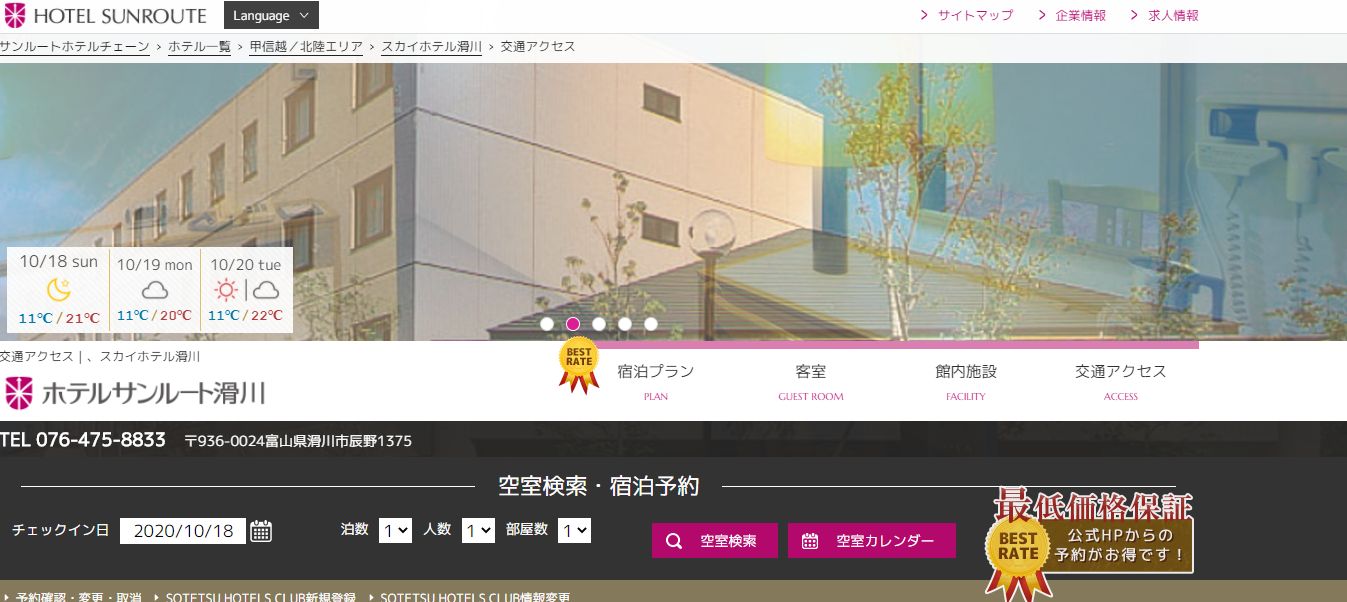Select the first carousel dot
The image size is (1347, 602).
[547, 324]
